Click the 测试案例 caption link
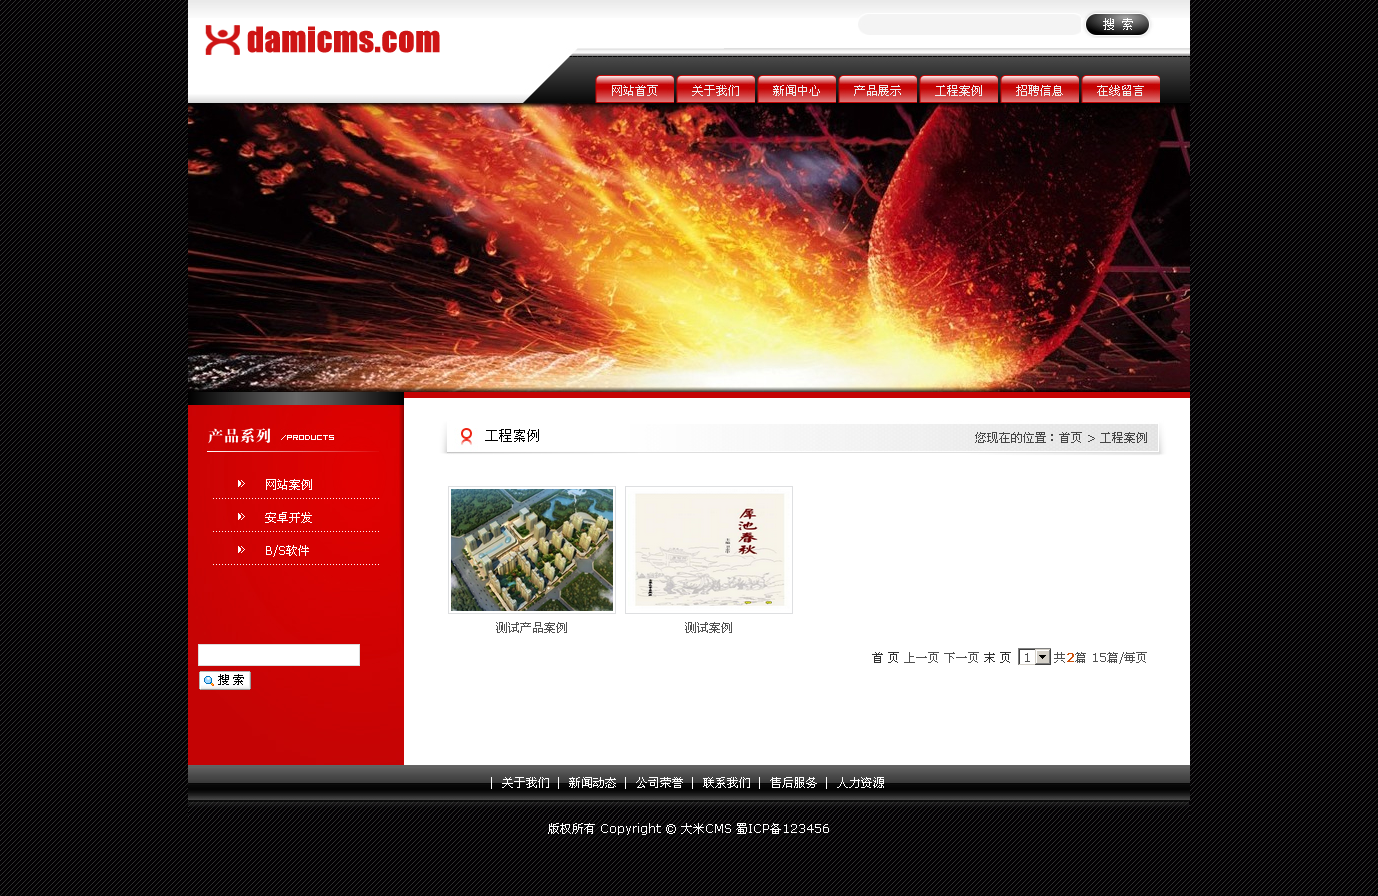 tap(709, 628)
